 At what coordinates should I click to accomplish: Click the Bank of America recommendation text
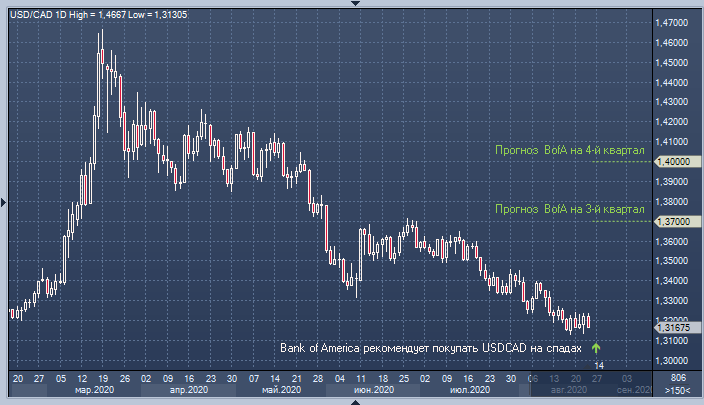(429, 348)
